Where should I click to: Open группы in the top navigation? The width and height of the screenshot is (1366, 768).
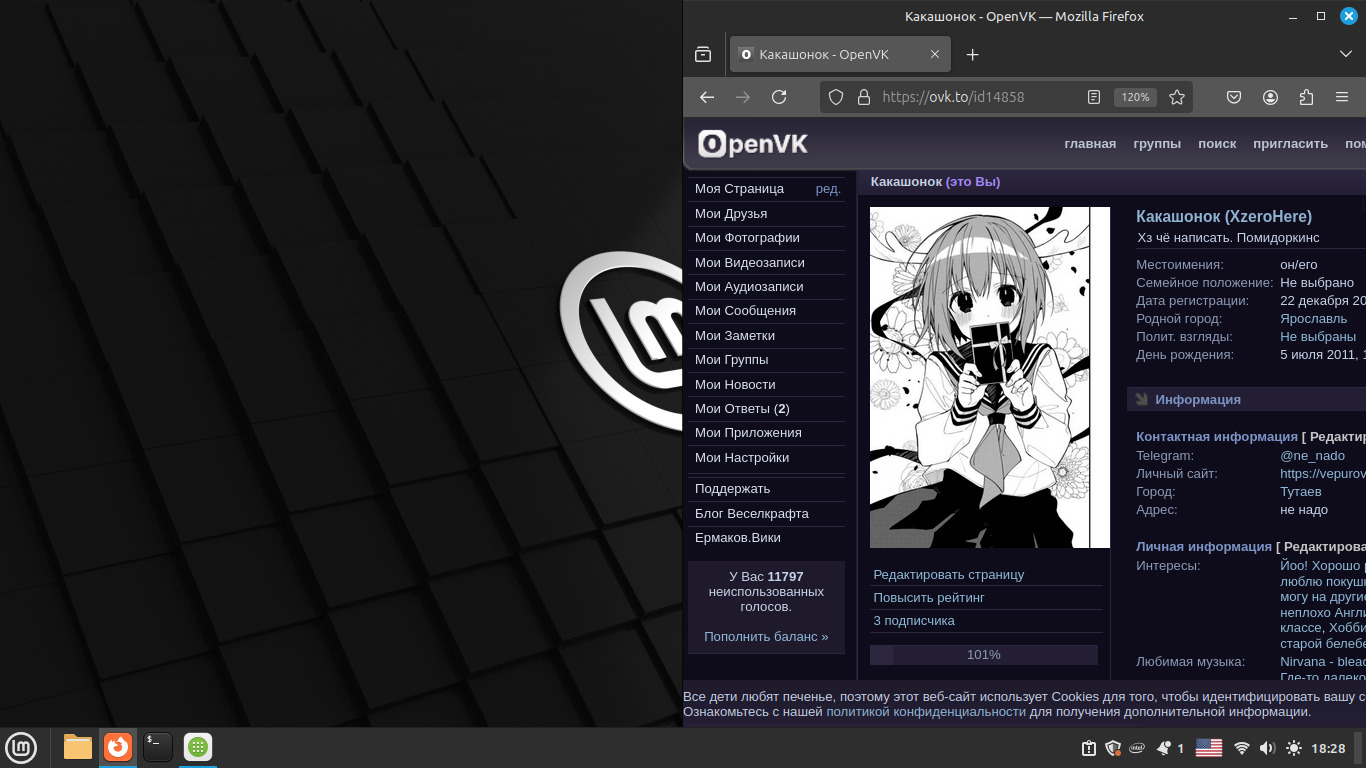[x=1157, y=144]
